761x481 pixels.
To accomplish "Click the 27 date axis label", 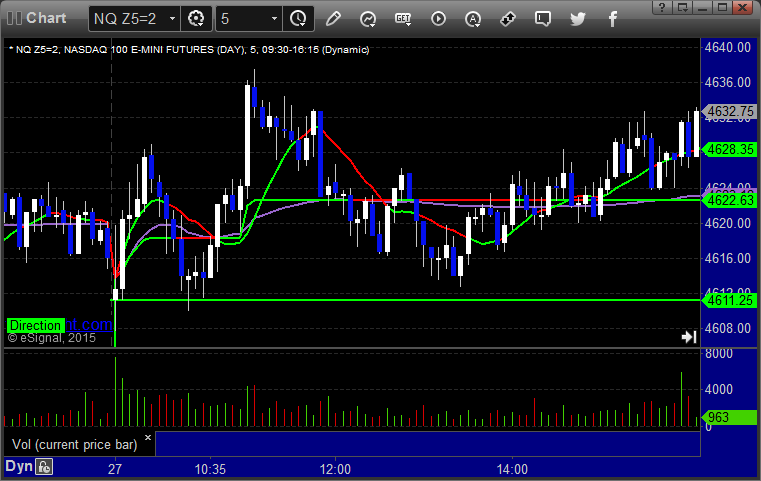I will (x=115, y=469).
